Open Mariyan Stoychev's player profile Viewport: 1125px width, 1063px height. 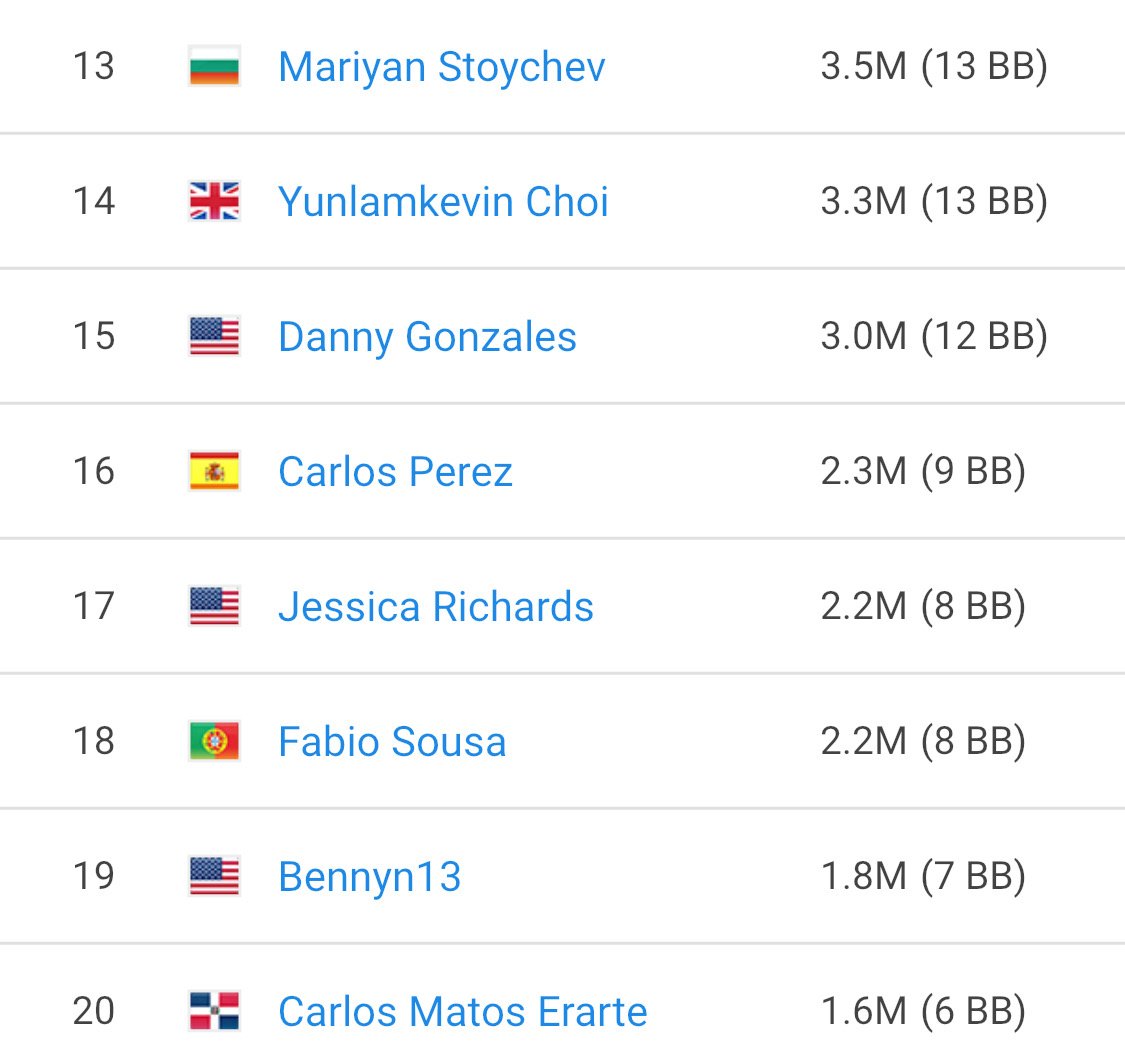(441, 67)
